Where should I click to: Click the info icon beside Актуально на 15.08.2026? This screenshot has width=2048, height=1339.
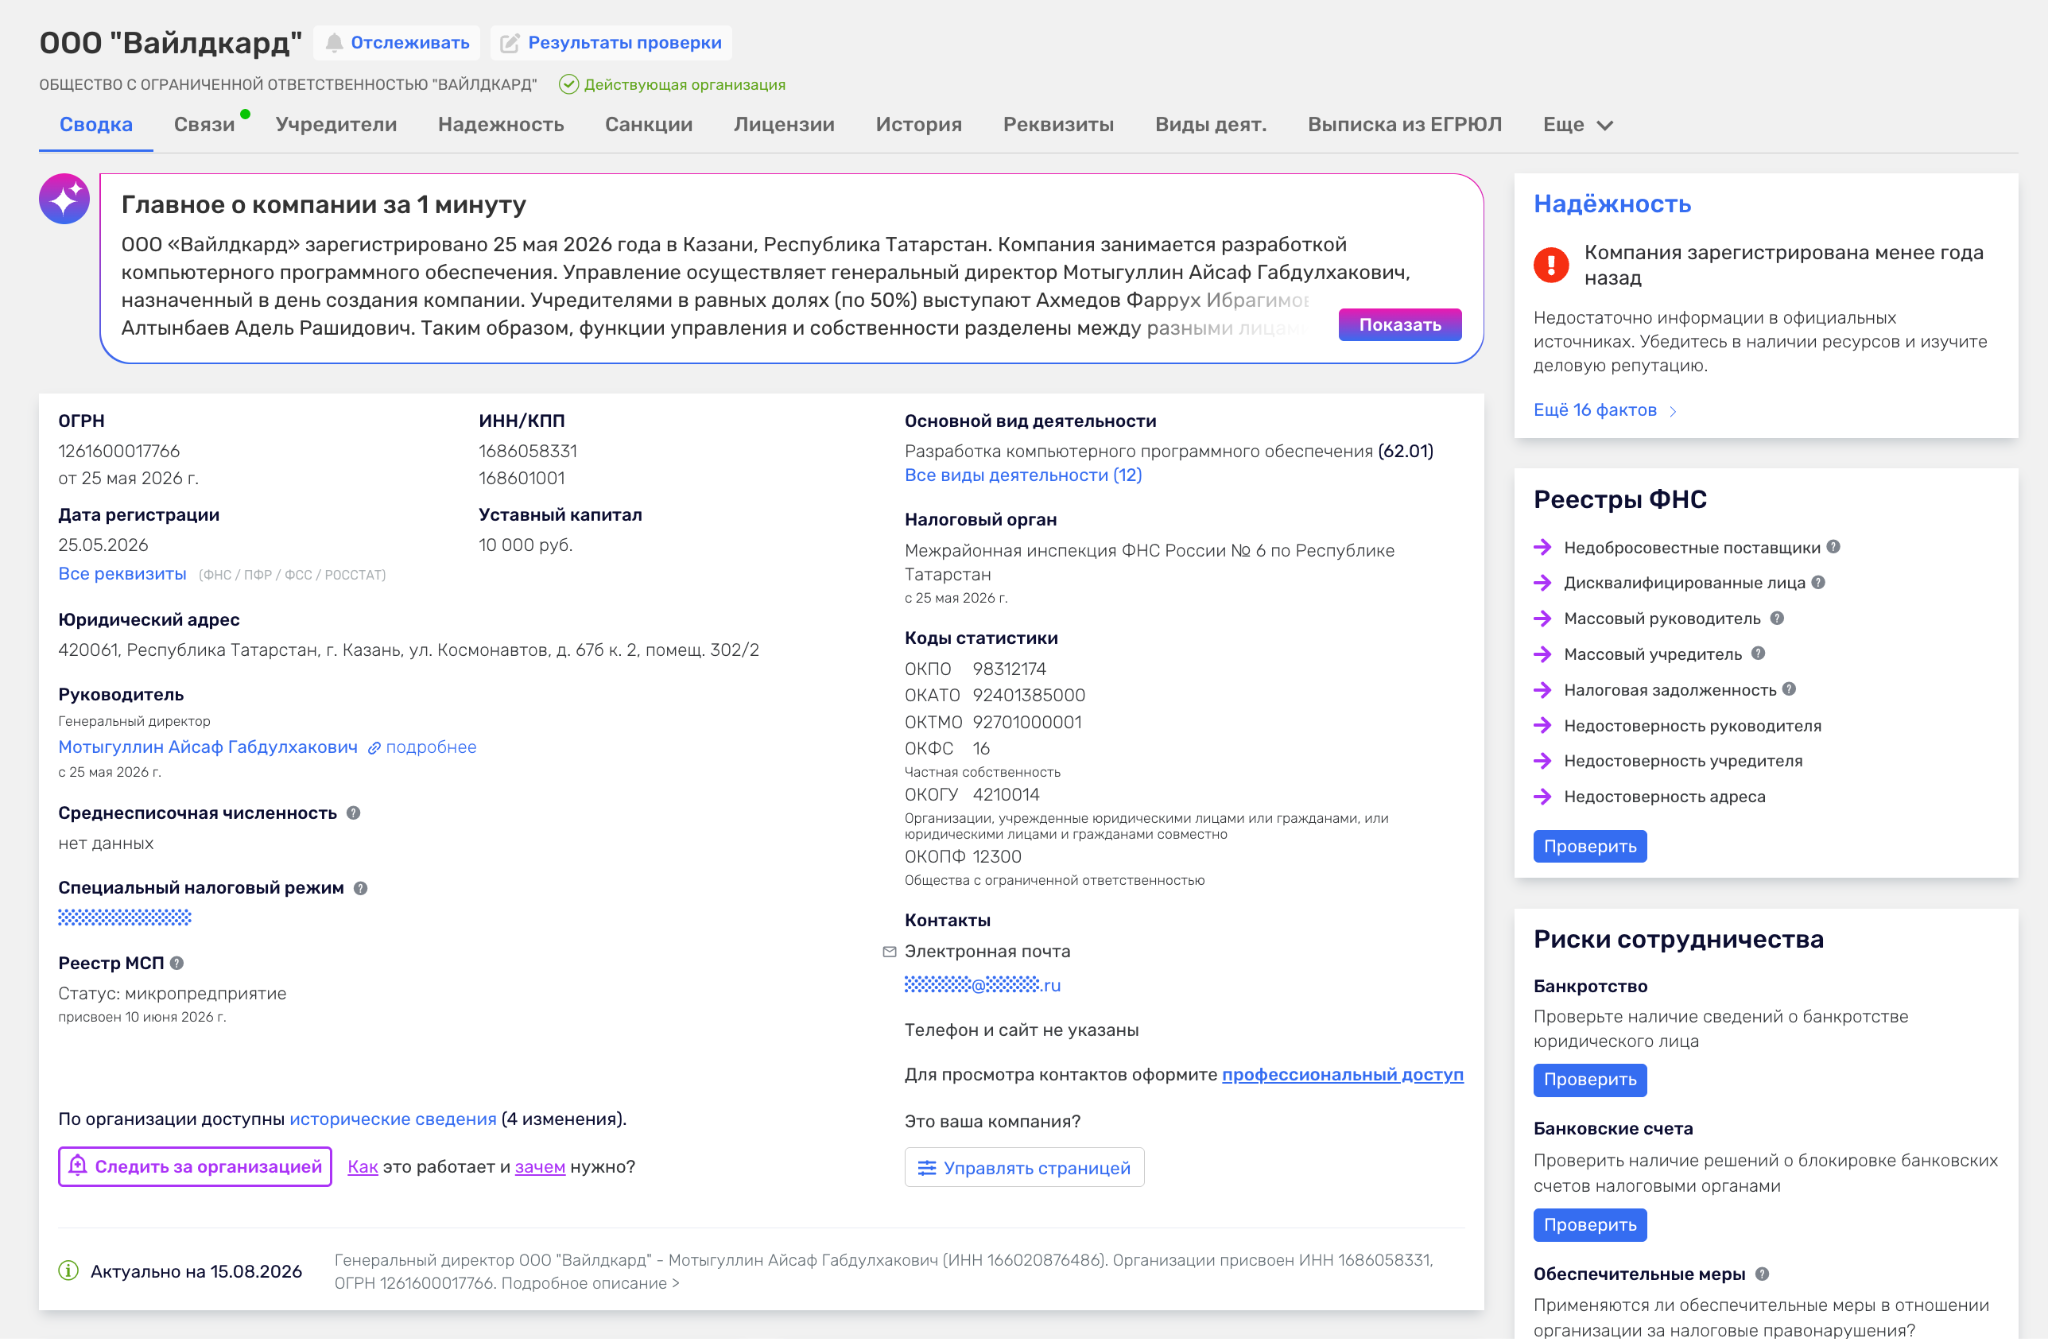tap(68, 1271)
